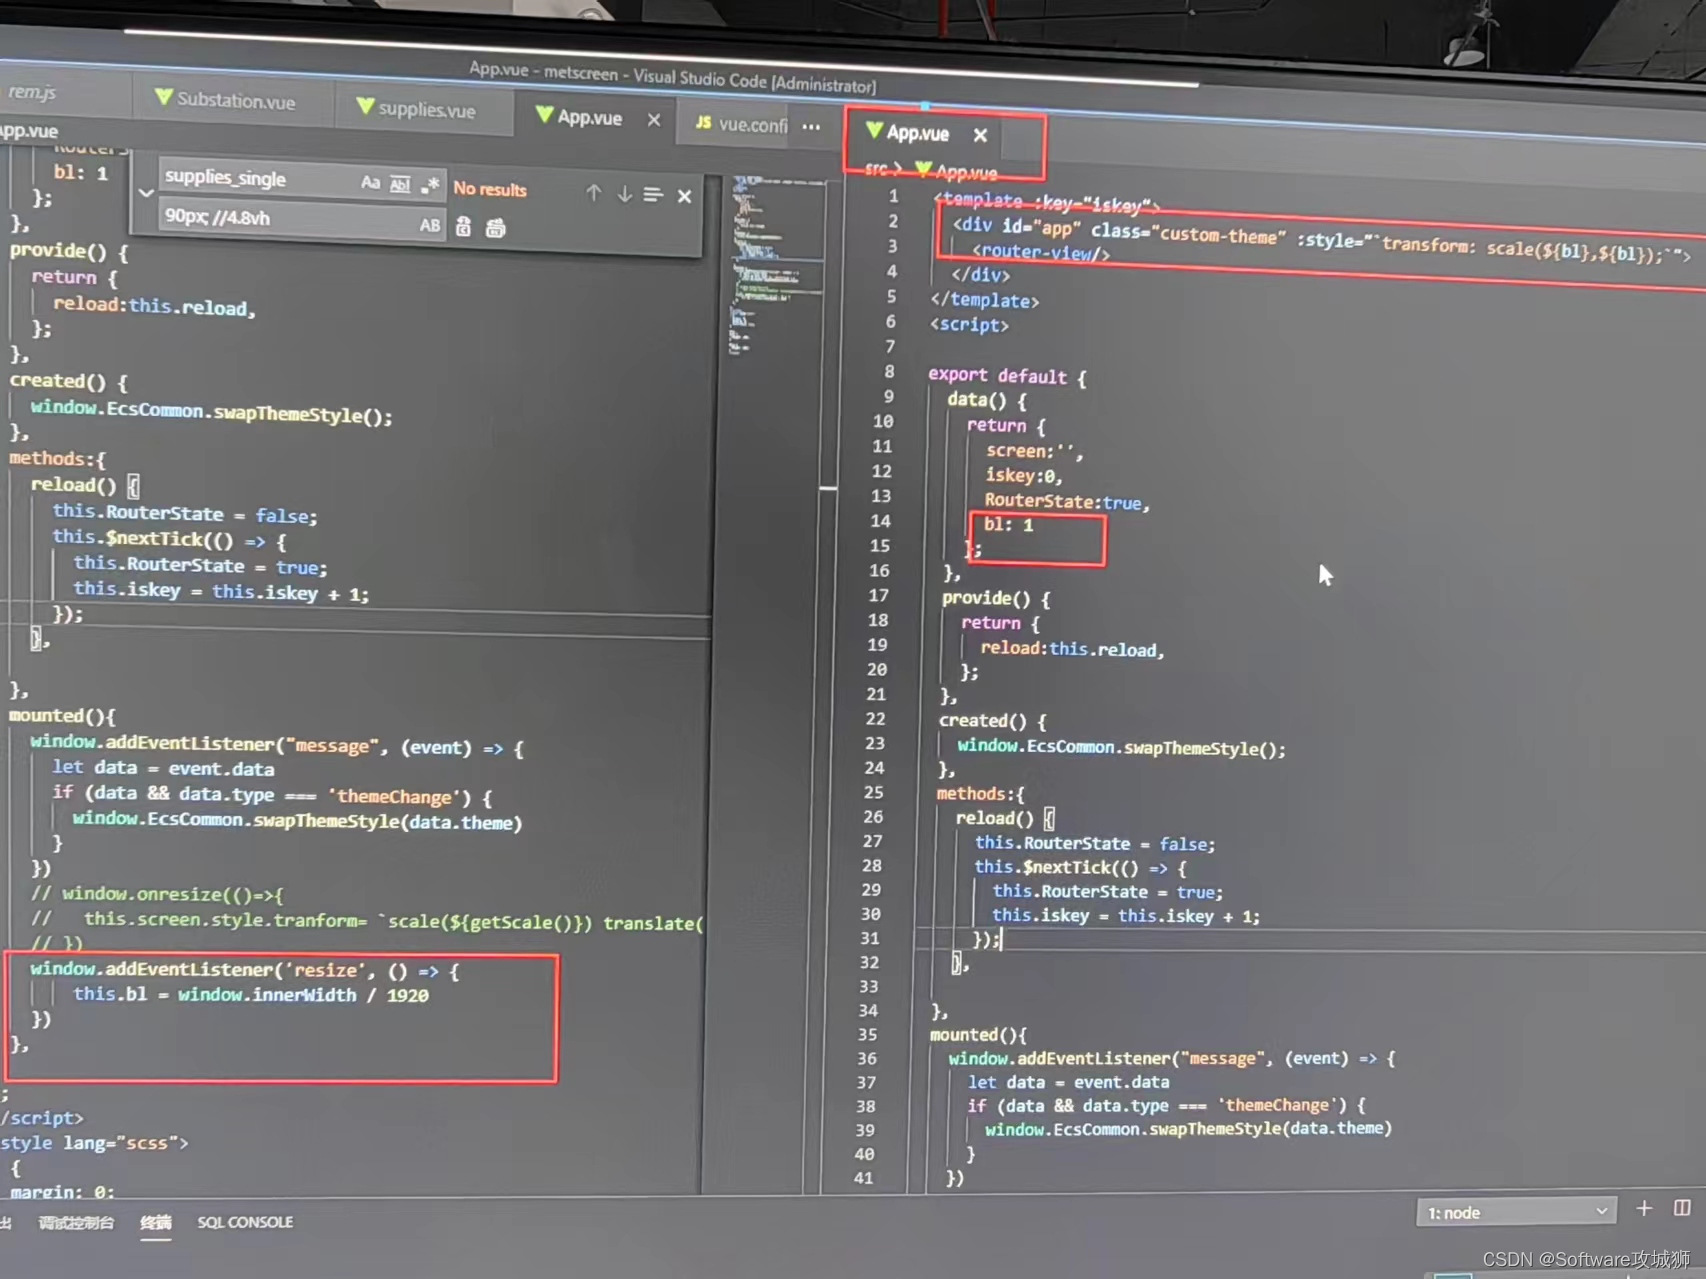Collapse the replace row chevron
Viewport: 1706px width, 1279px height.
point(146,192)
